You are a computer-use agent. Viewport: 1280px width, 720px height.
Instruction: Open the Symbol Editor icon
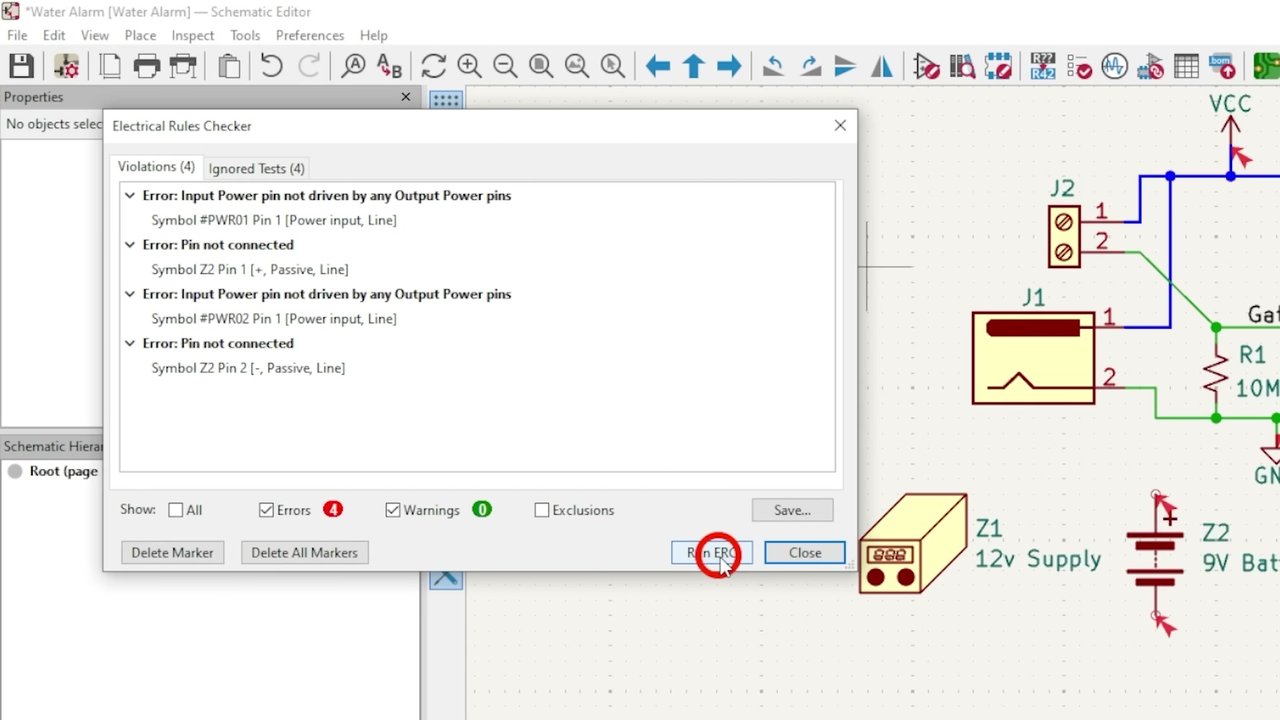pyautogui.click(x=927, y=66)
